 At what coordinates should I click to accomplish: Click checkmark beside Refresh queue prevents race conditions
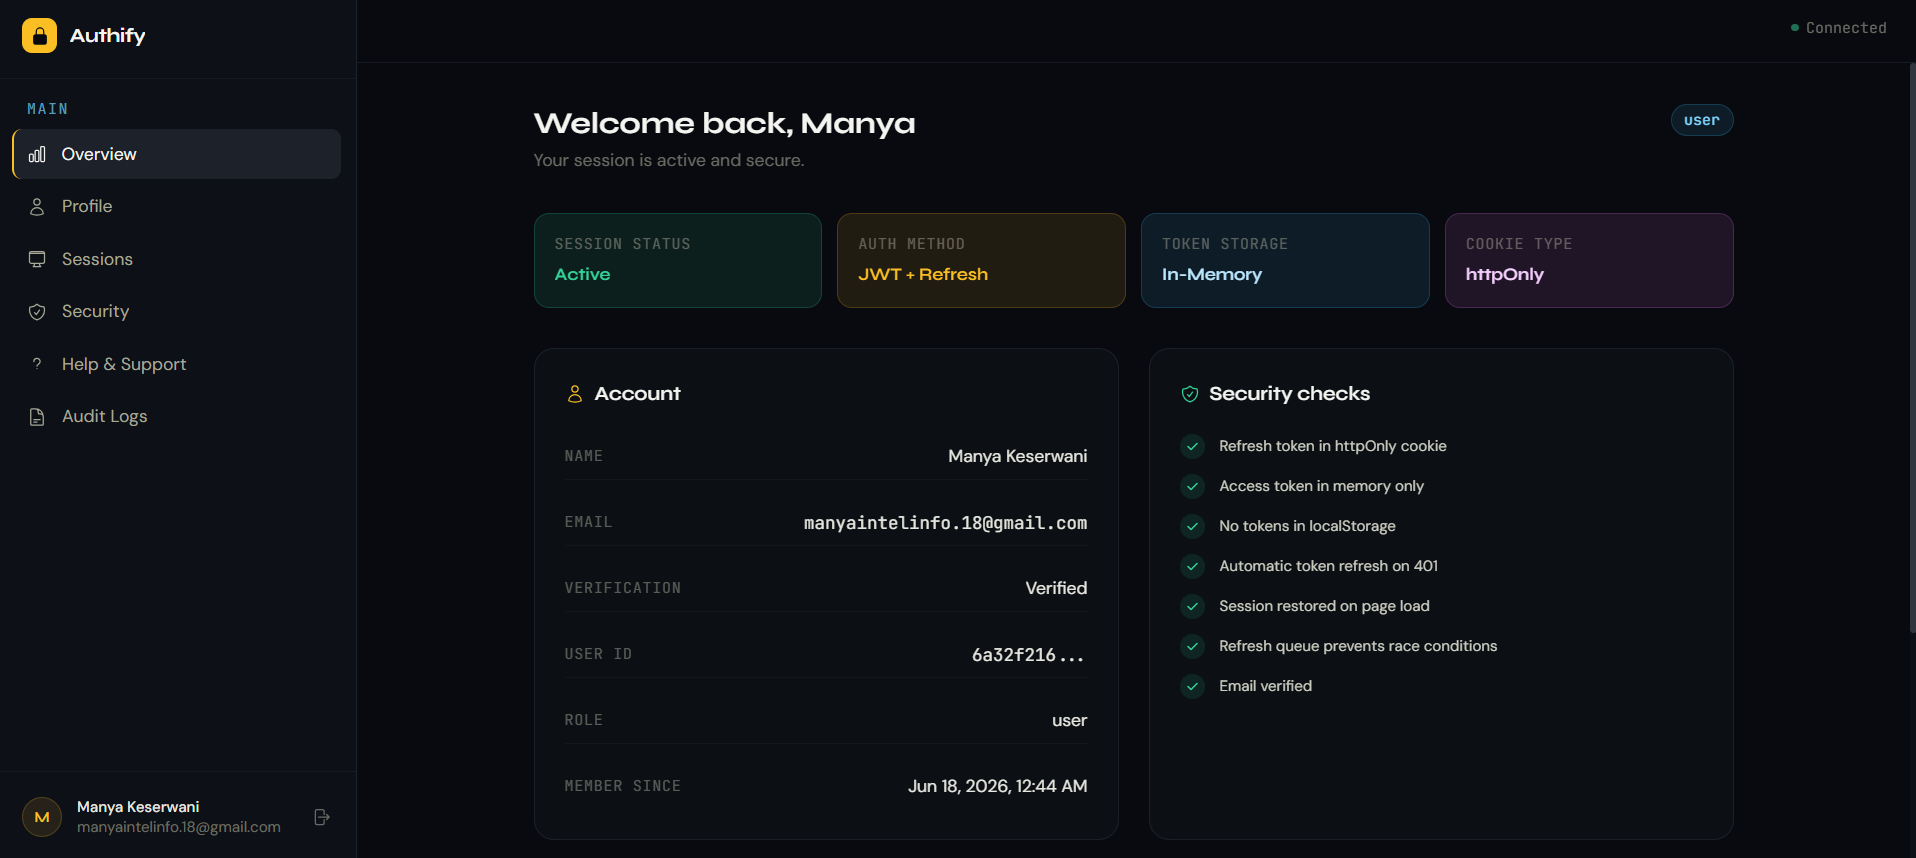click(1192, 646)
